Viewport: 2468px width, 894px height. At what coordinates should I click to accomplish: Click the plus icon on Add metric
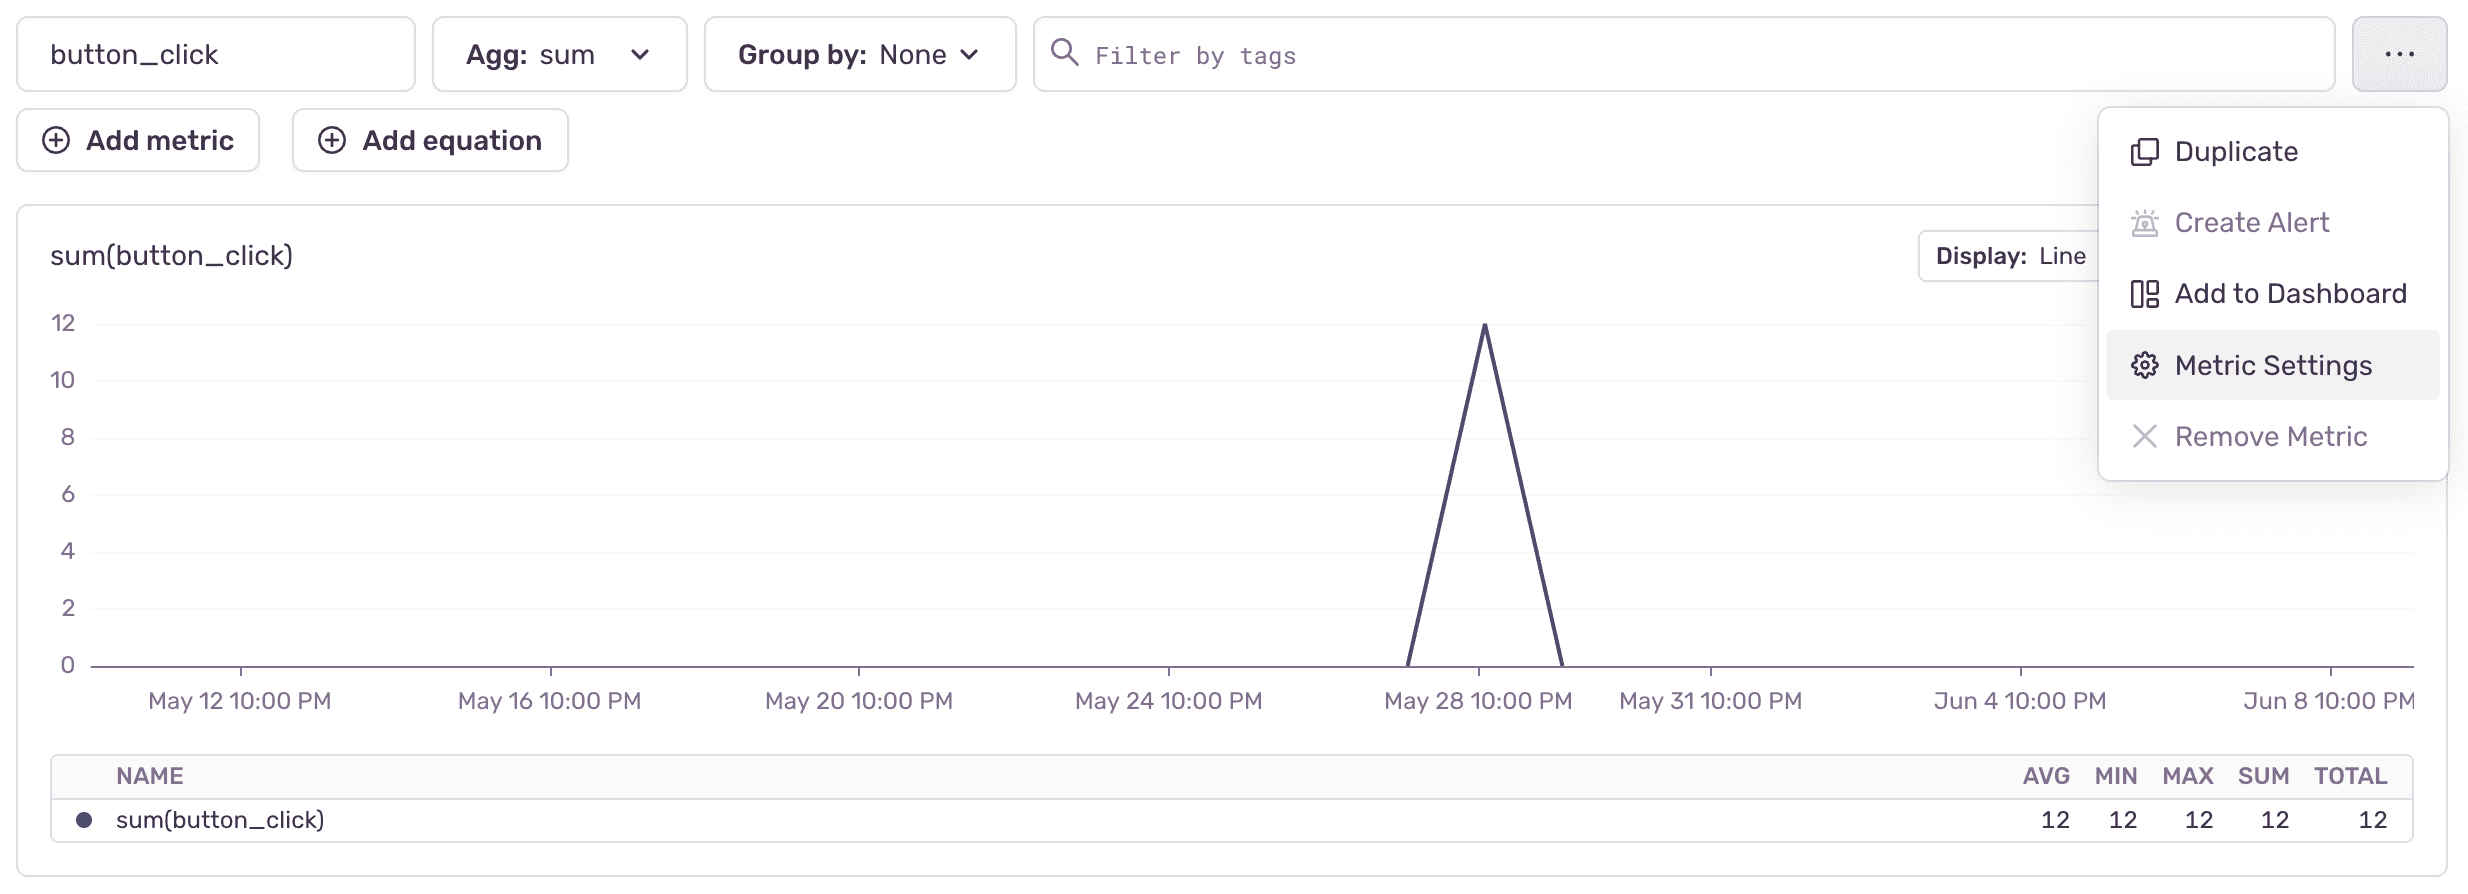point(56,141)
